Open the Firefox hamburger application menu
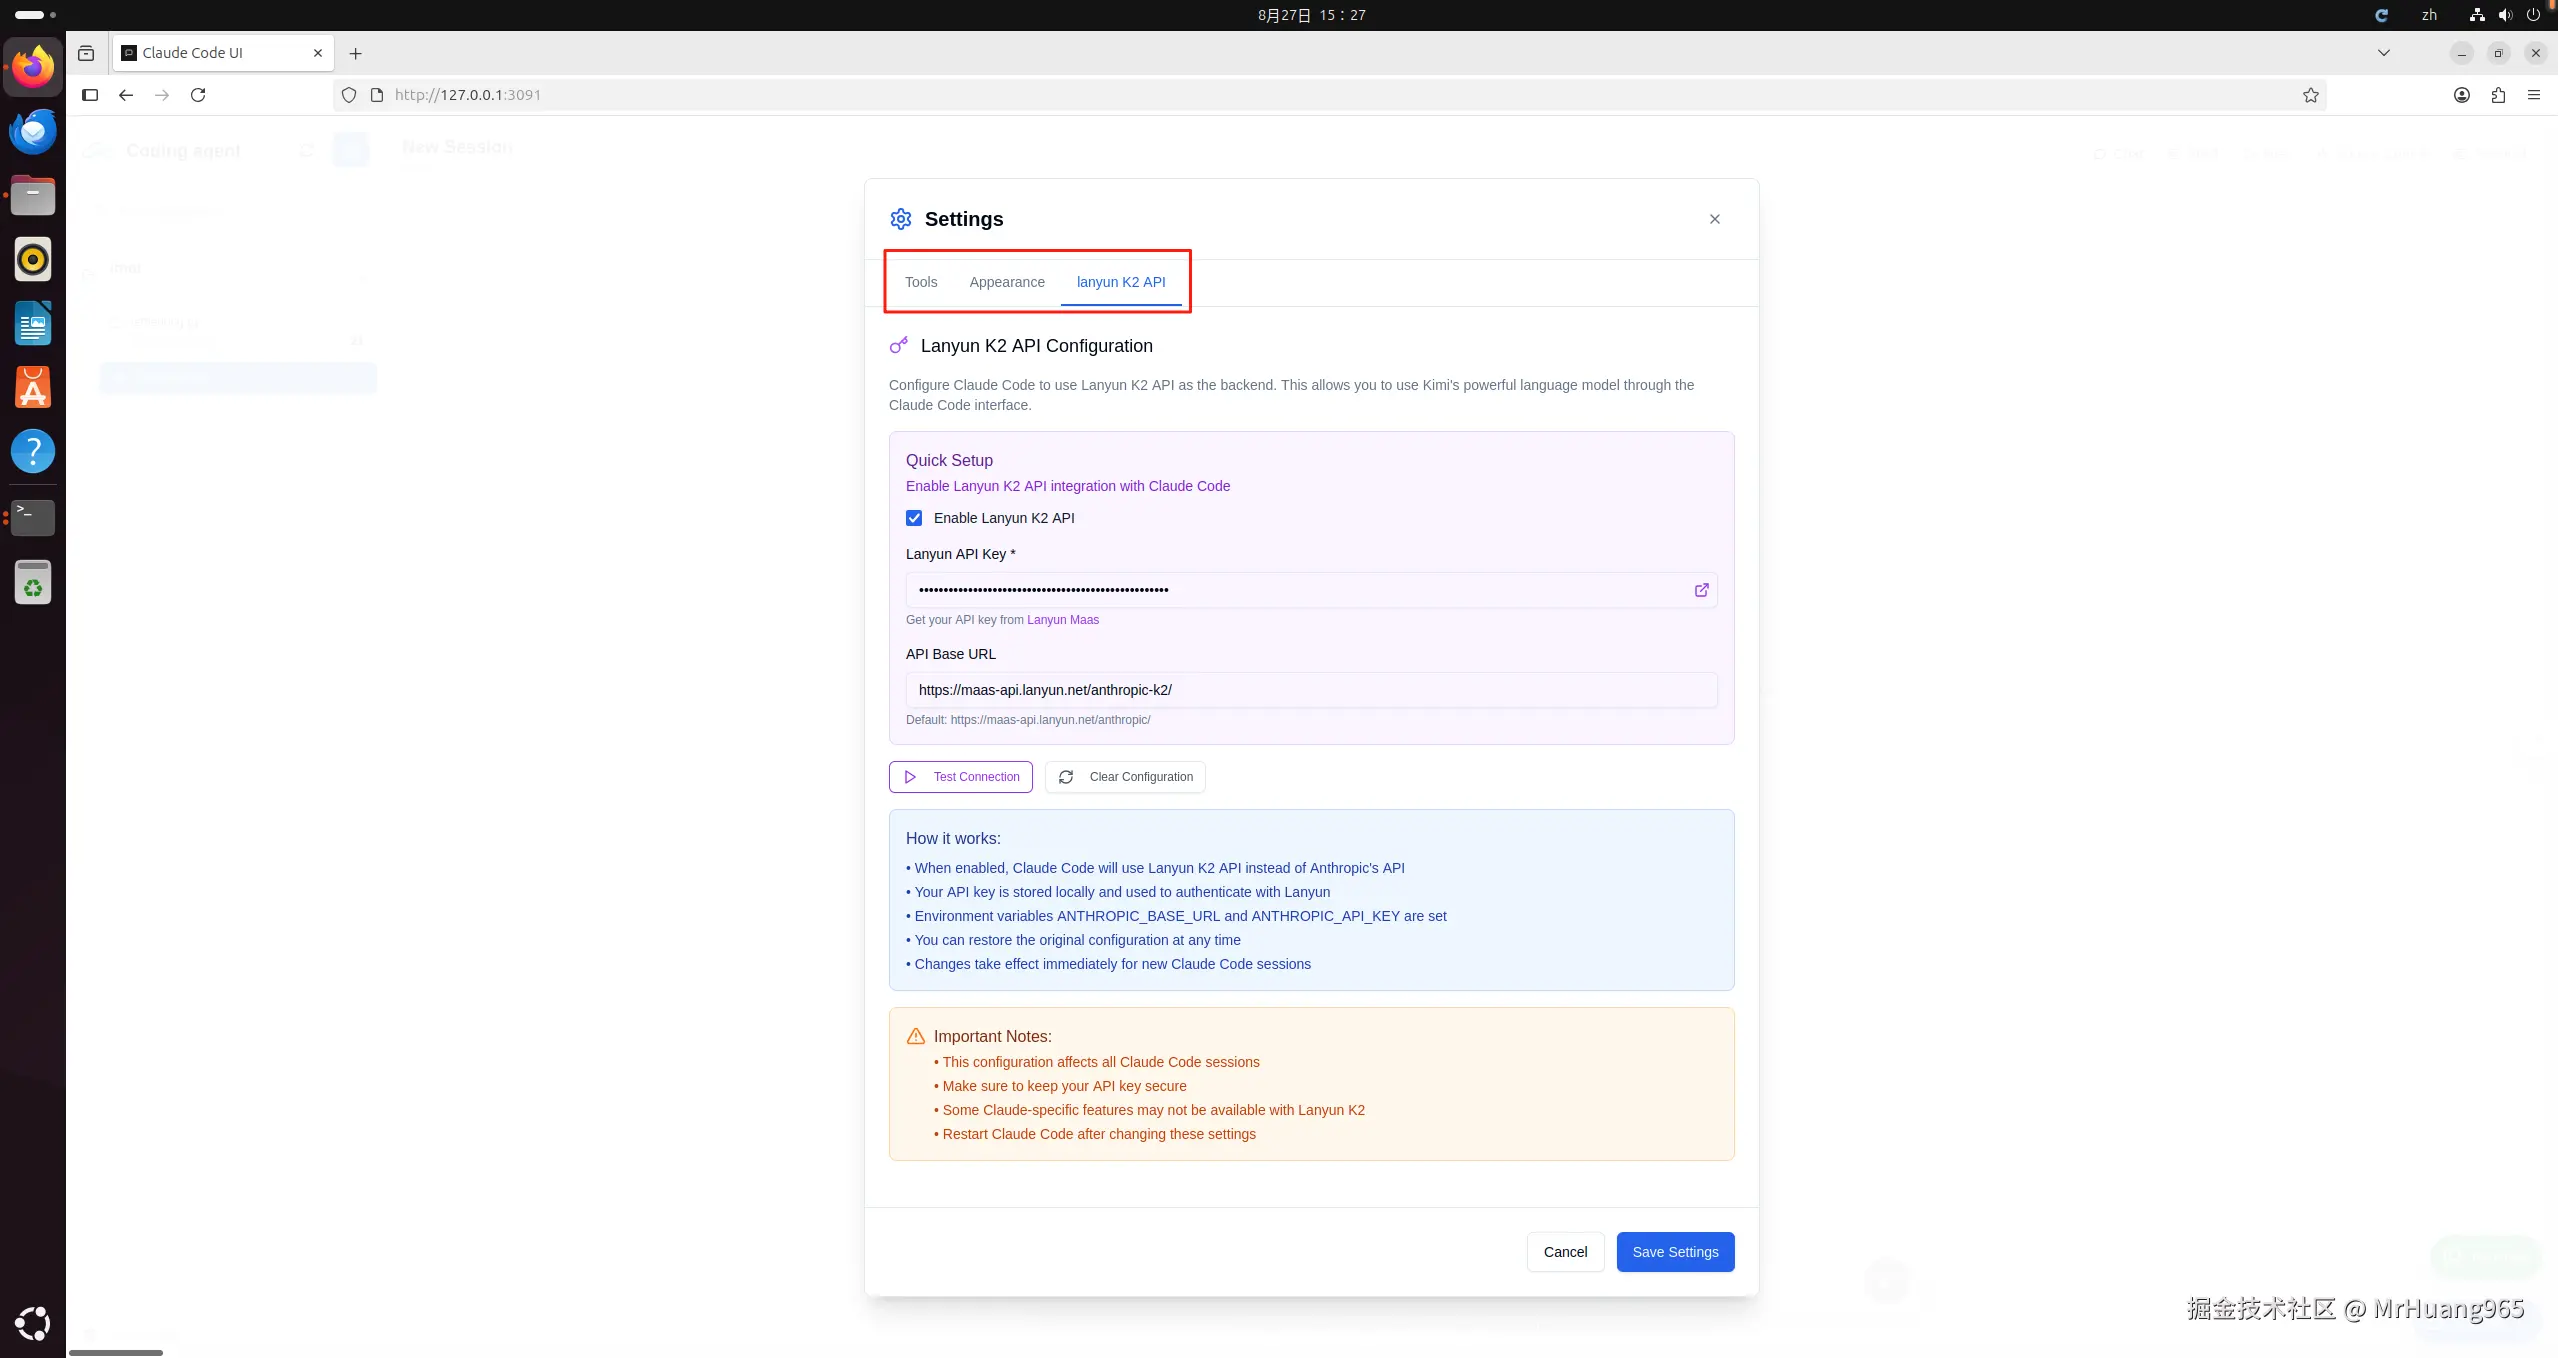2558x1358 pixels. [x=2534, y=95]
